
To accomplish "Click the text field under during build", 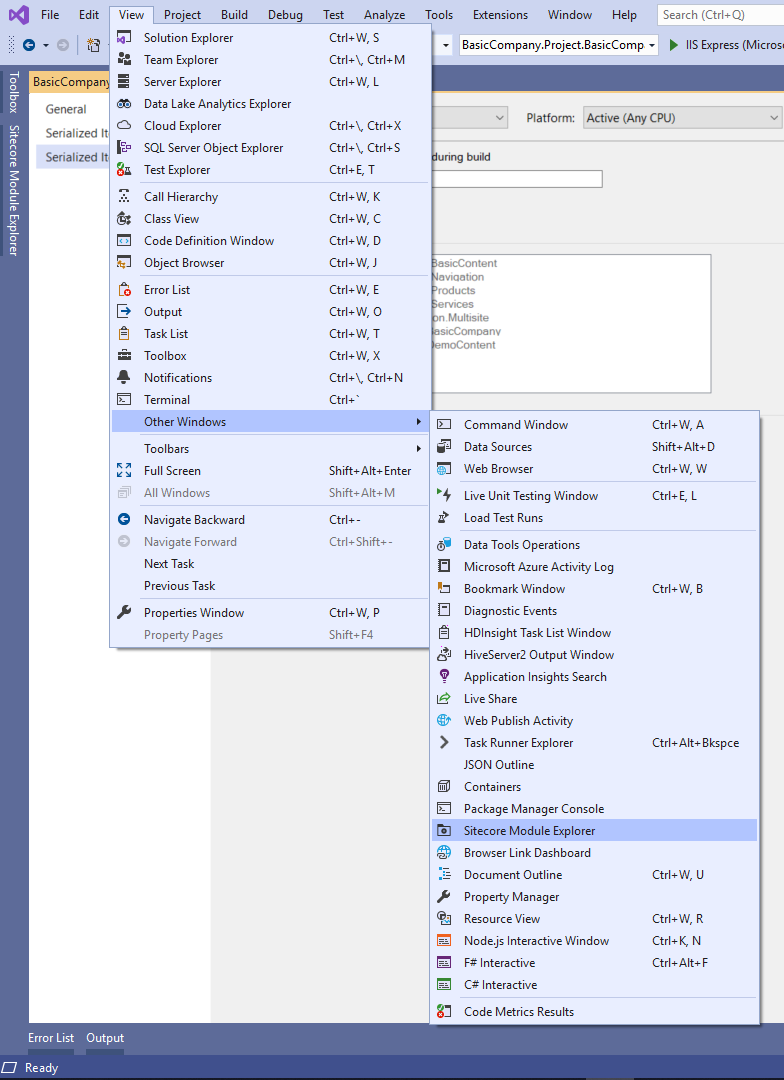I will click(x=517, y=179).
